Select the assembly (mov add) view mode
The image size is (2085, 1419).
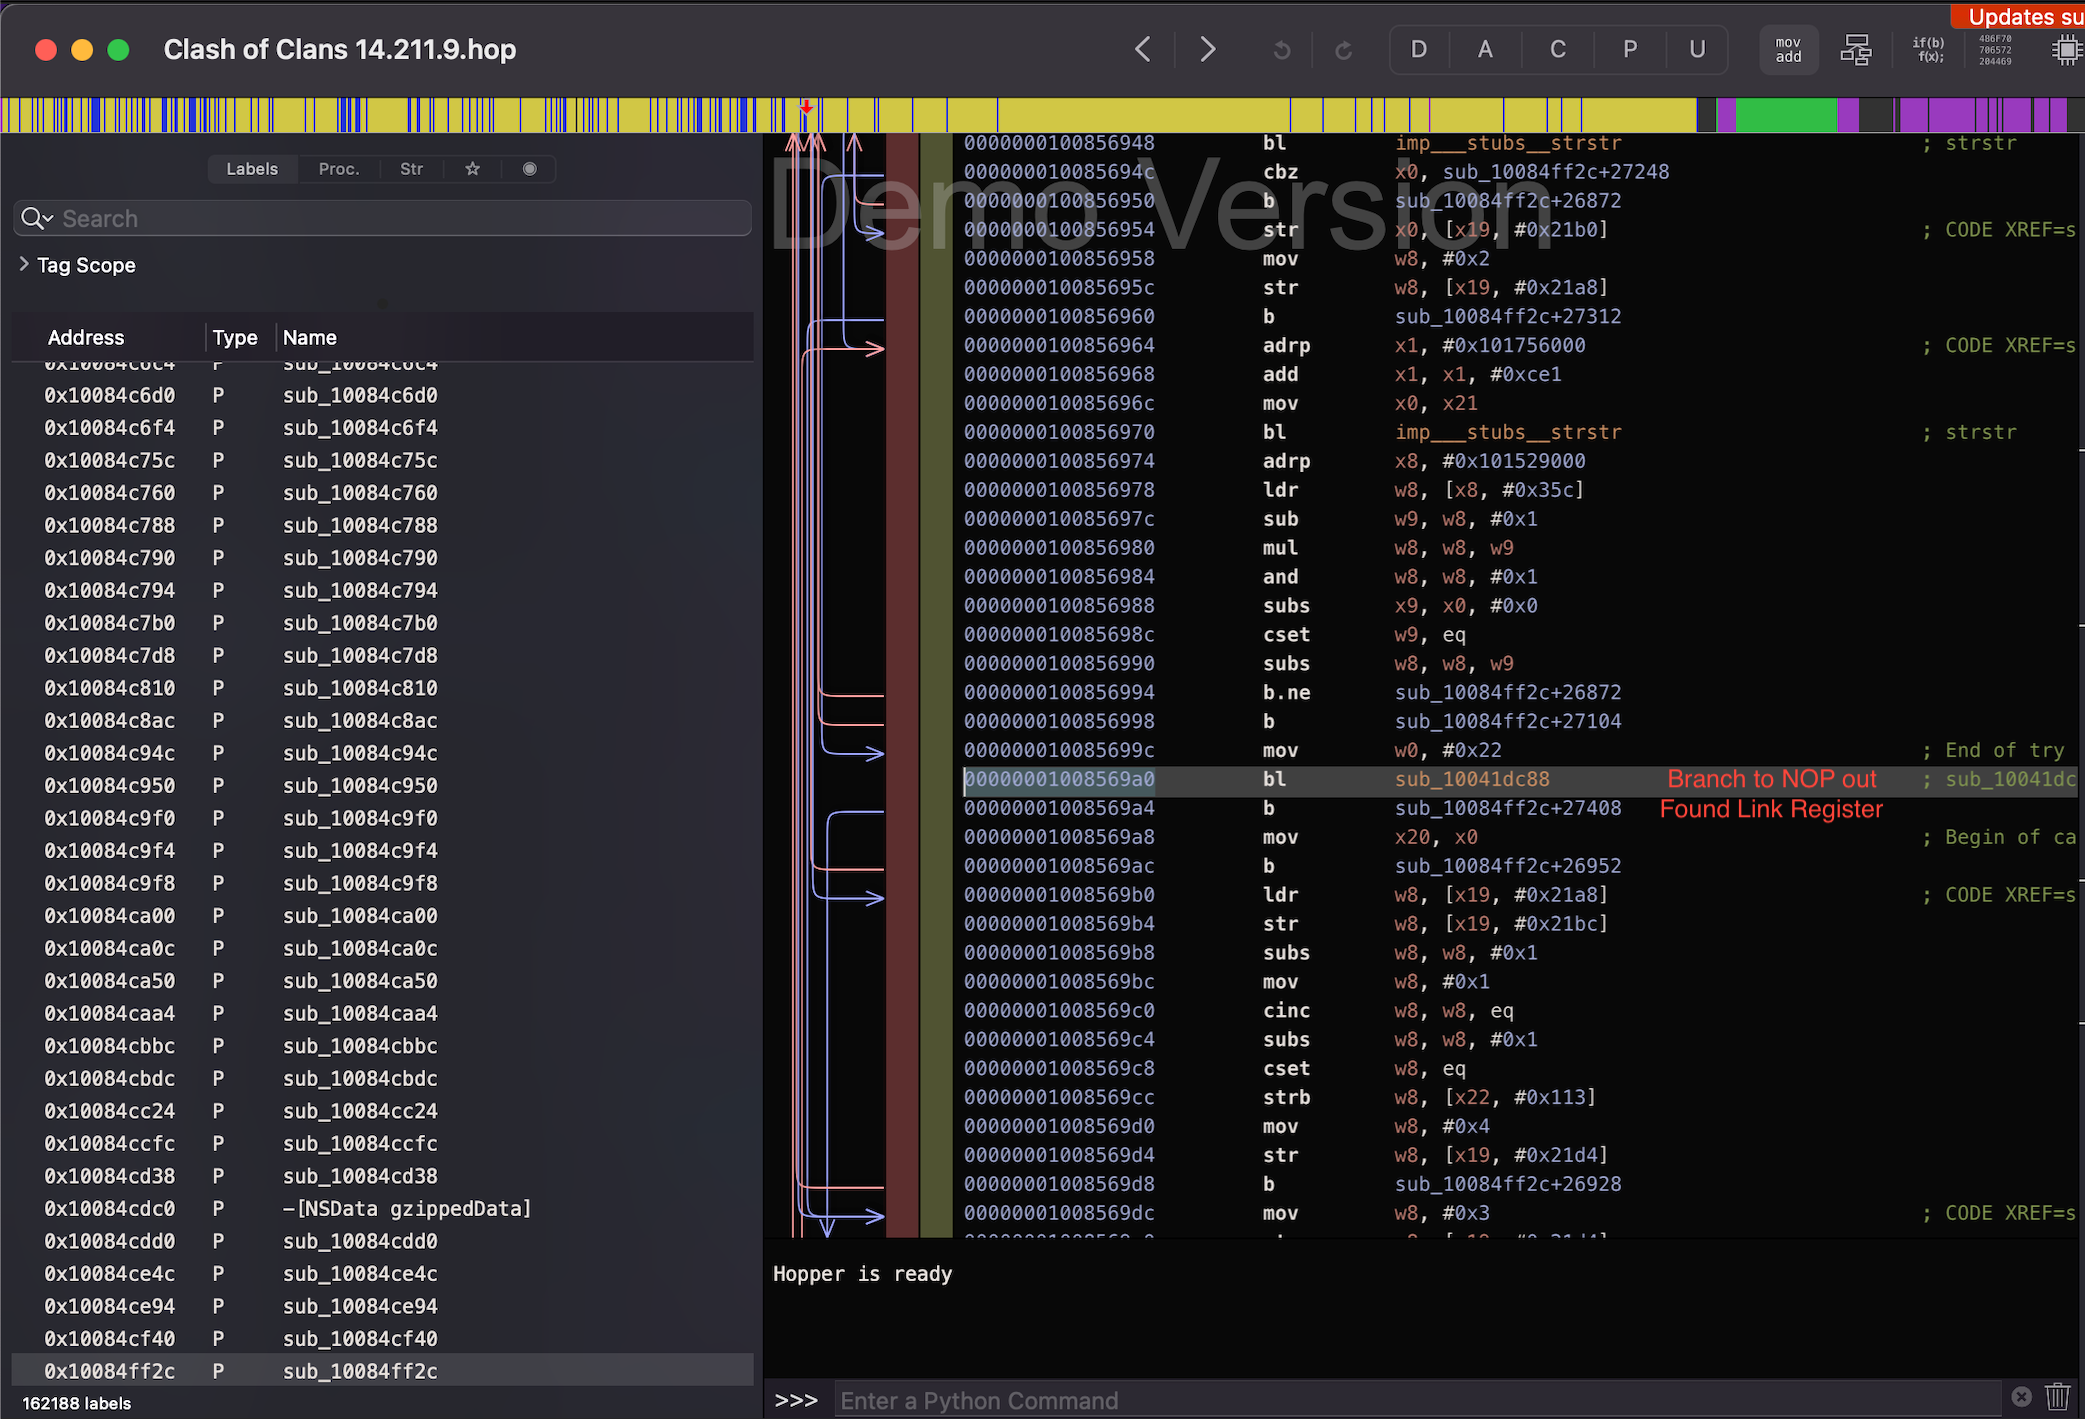[x=1788, y=49]
